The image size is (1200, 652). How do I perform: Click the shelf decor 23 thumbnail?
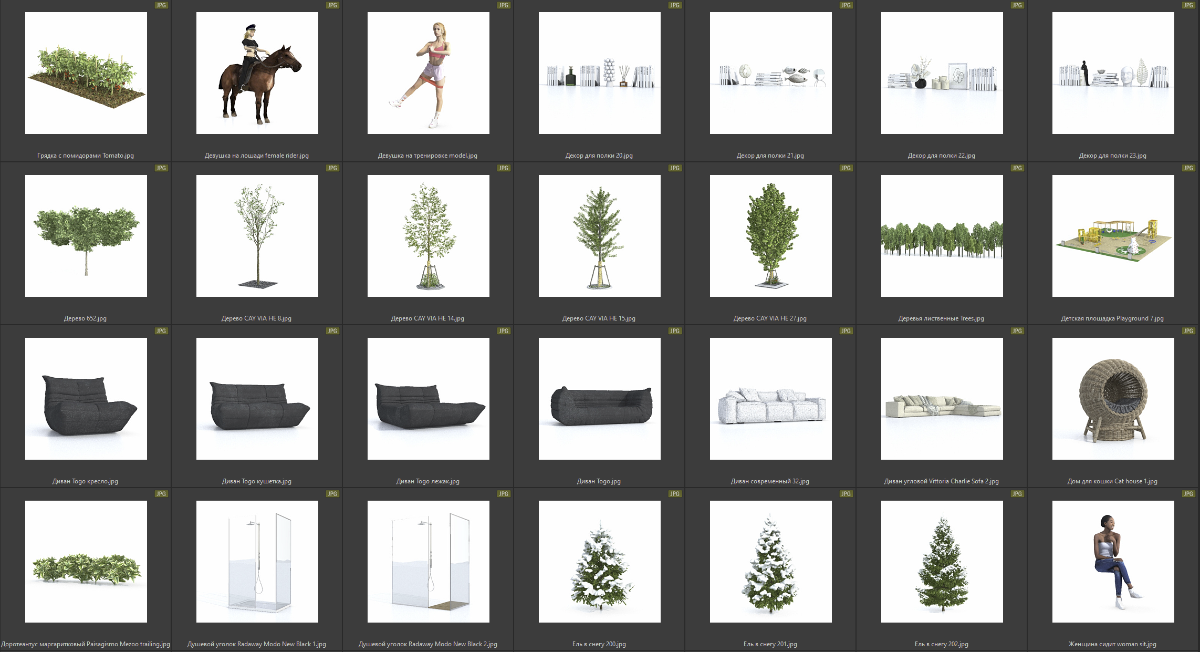click(1113, 76)
